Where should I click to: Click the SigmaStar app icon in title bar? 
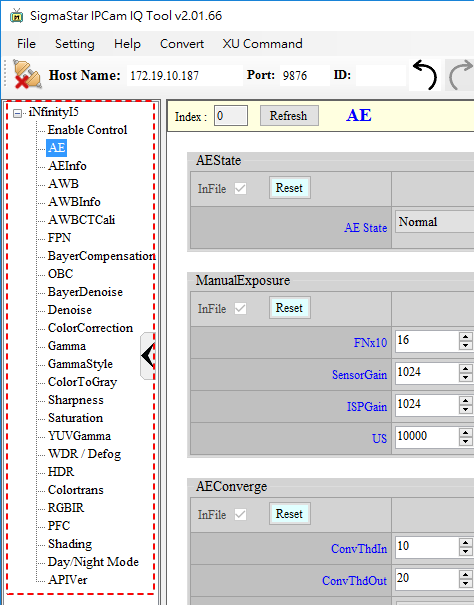(x=17, y=16)
